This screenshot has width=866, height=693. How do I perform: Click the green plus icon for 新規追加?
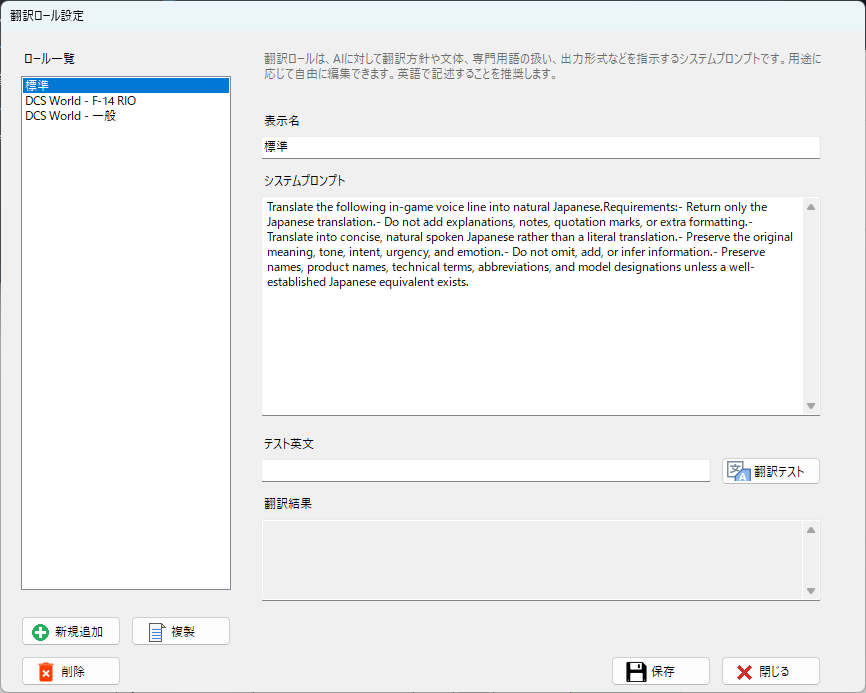40,632
